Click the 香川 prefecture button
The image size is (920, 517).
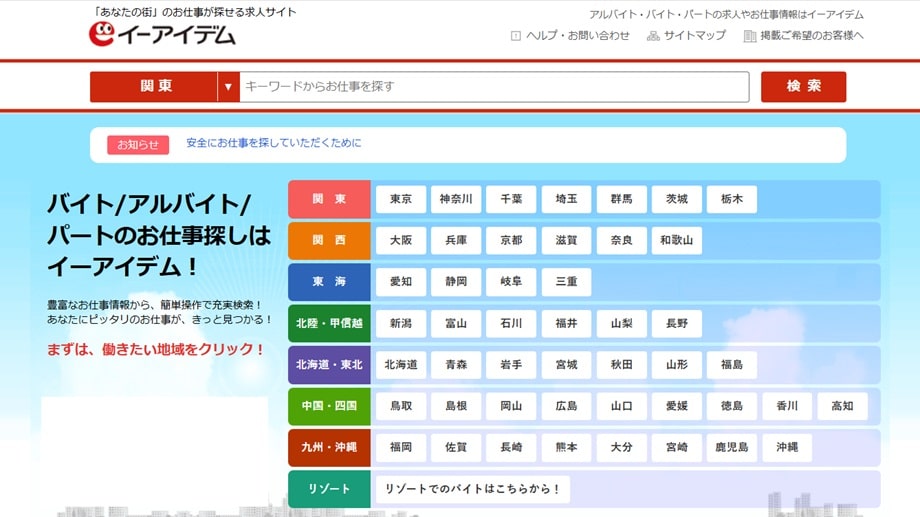click(x=787, y=406)
